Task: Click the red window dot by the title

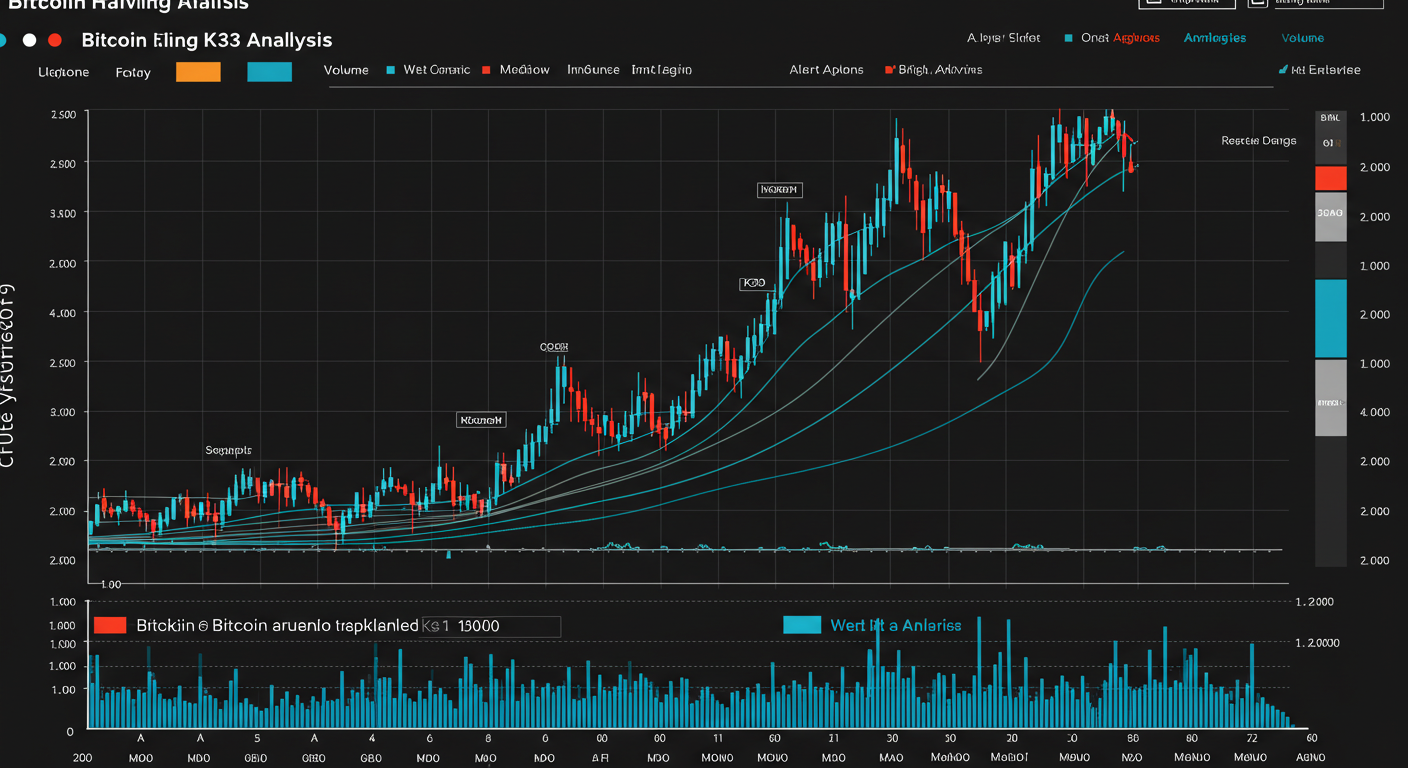Action: [55, 40]
